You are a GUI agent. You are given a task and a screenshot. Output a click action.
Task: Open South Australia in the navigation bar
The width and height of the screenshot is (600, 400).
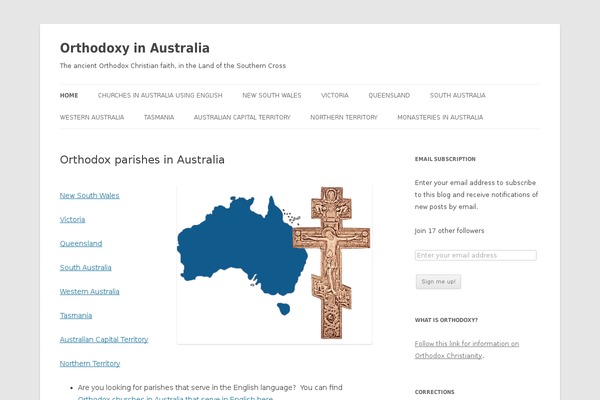(458, 95)
